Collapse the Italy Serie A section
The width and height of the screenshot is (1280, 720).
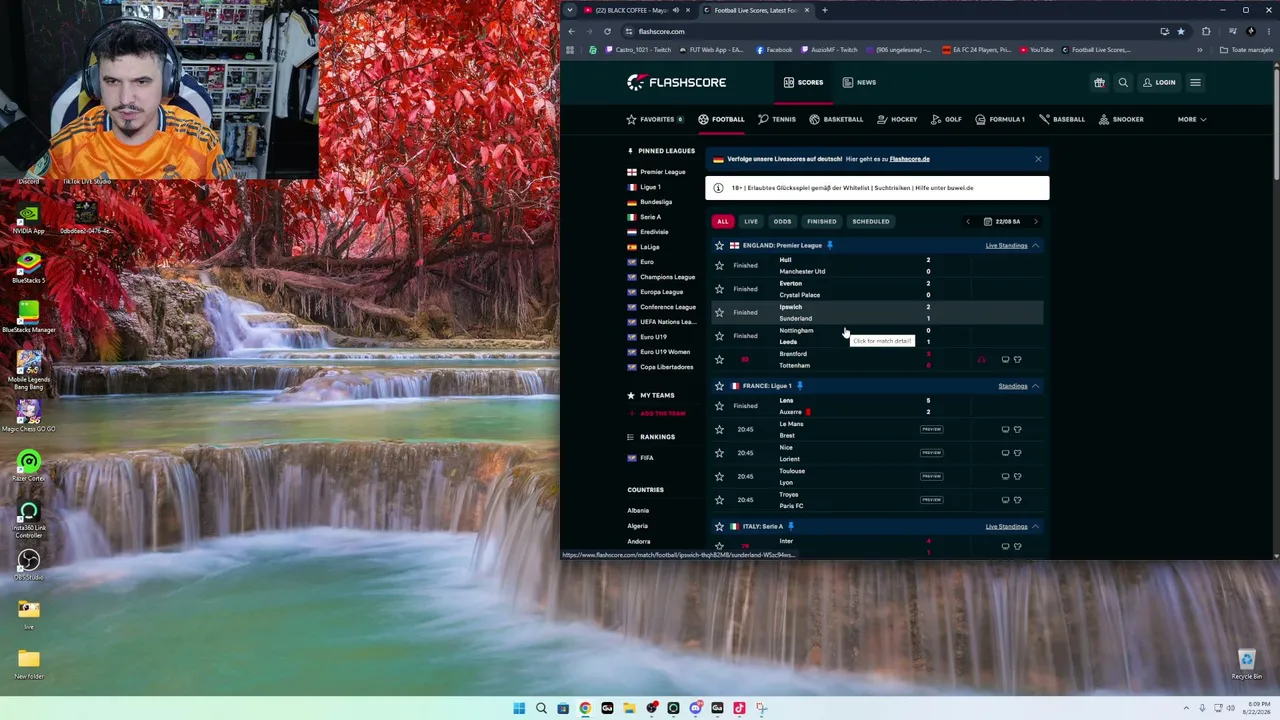[1035, 526]
